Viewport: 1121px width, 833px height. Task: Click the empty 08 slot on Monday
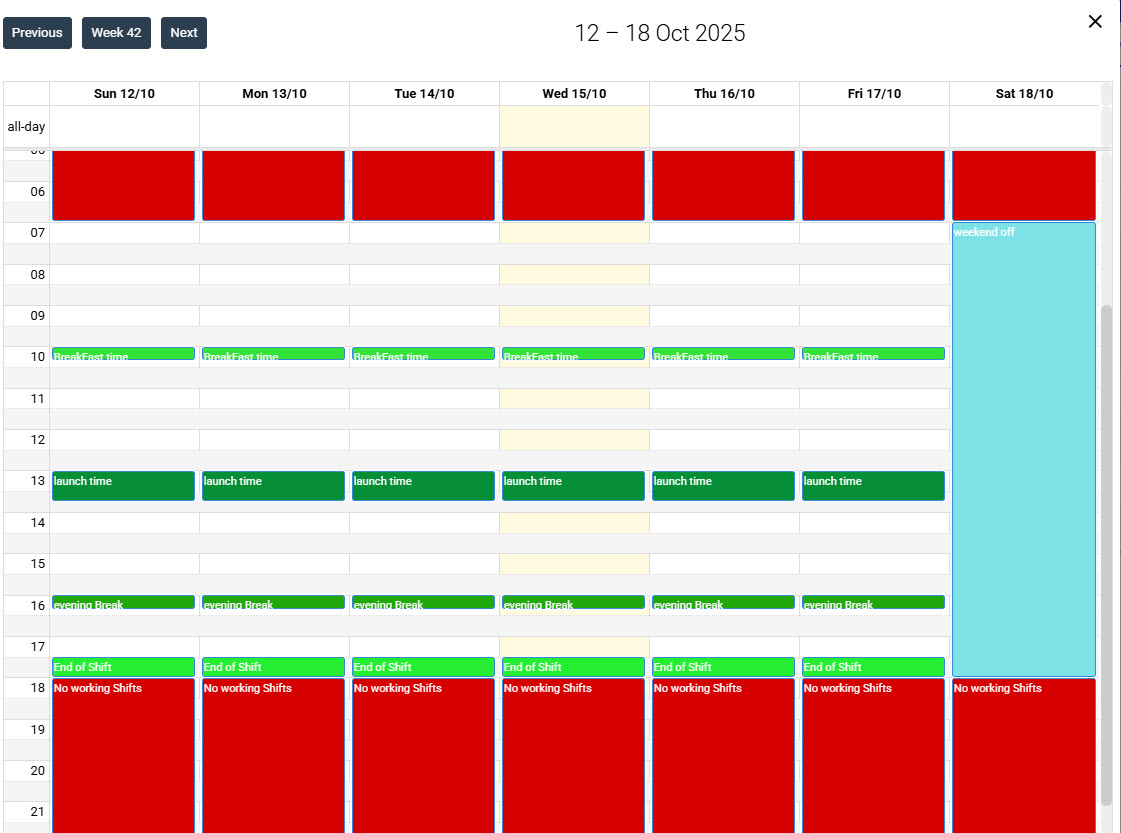[275, 275]
